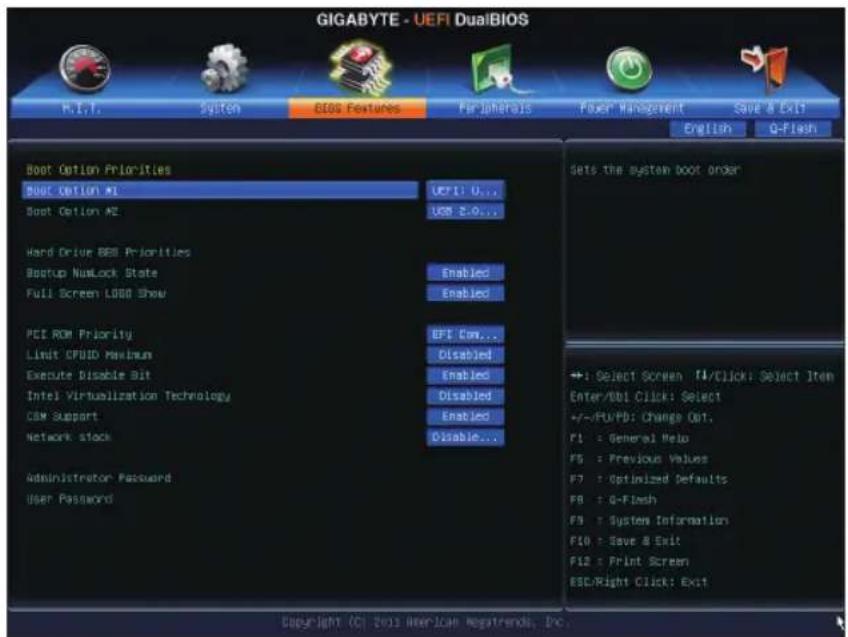Open the M.I.T. tab
848x637 pixels.
(x=82, y=109)
